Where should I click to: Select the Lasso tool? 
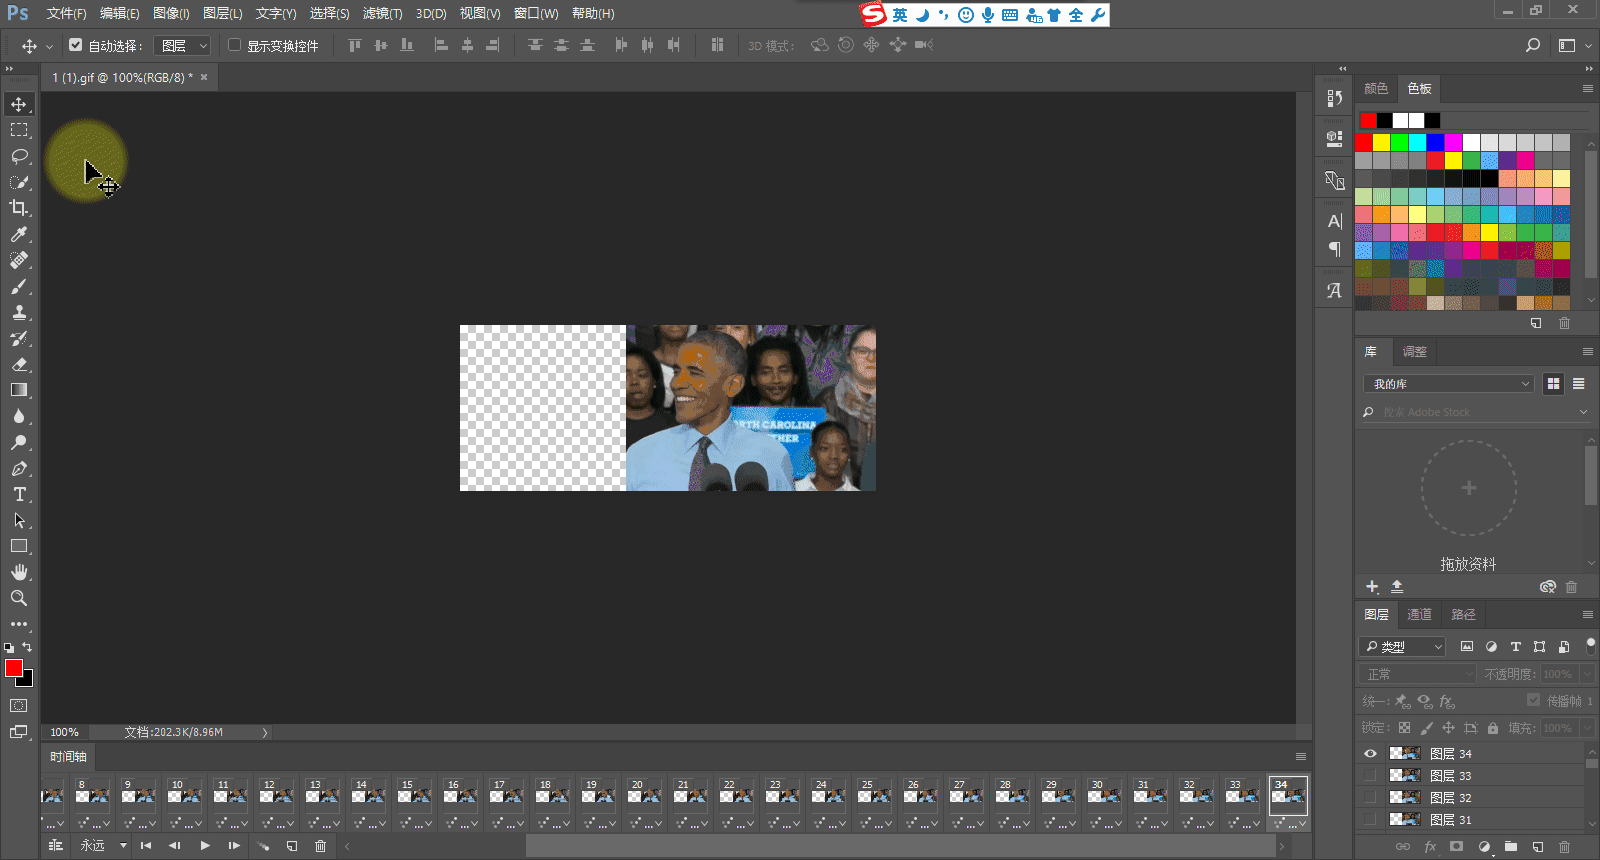click(19, 156)
